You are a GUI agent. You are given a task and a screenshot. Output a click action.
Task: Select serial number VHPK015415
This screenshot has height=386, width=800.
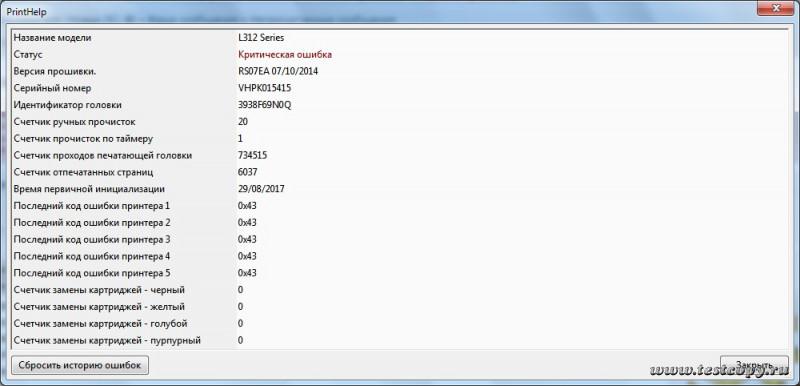(265, 88)
